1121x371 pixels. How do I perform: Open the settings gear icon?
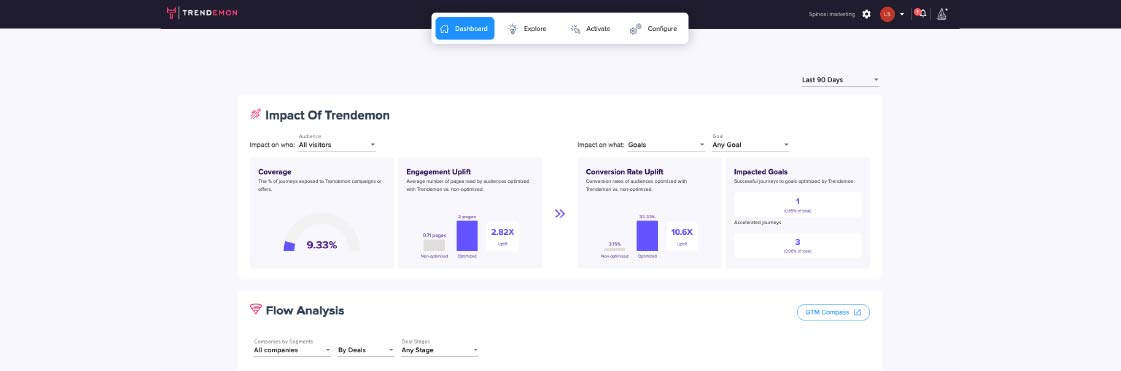point(866,14)
